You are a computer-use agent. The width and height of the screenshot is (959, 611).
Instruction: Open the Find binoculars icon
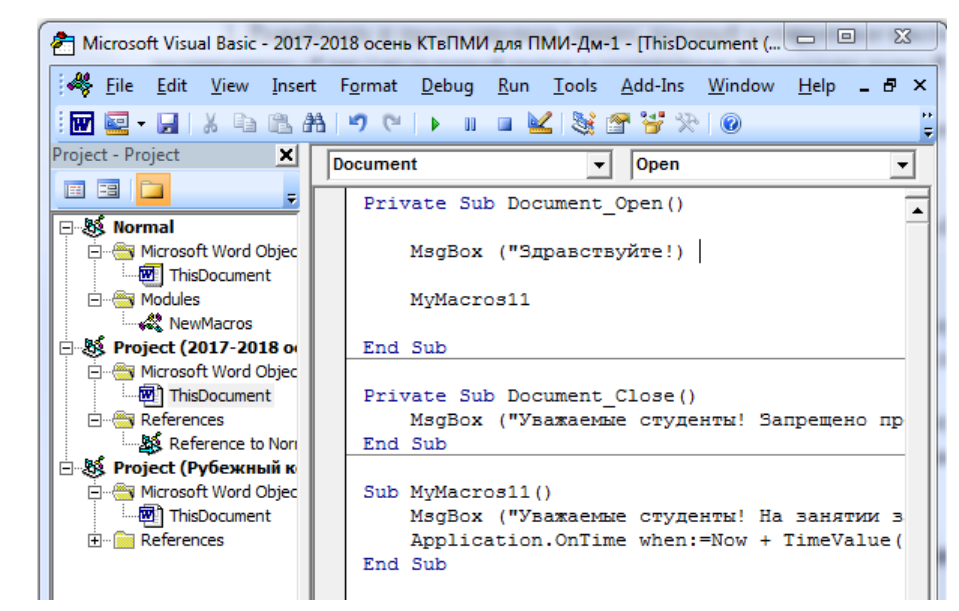point(315,124)
